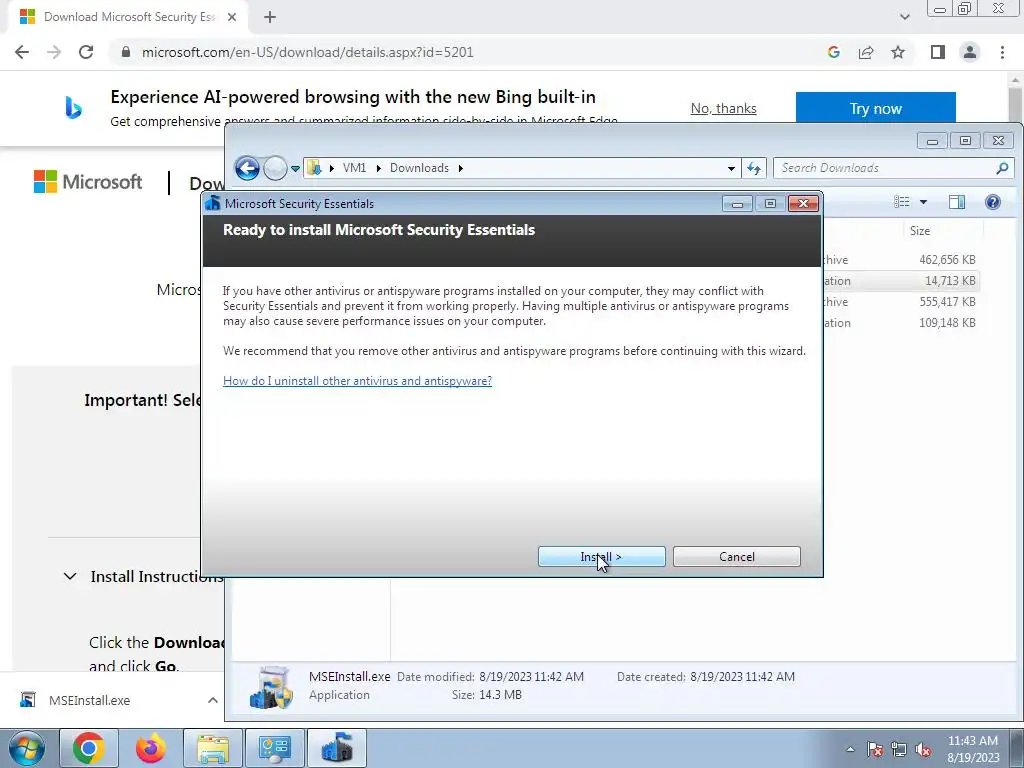
Task: Open the Chrome profile avatar menu
Action: tap(970, 52)
